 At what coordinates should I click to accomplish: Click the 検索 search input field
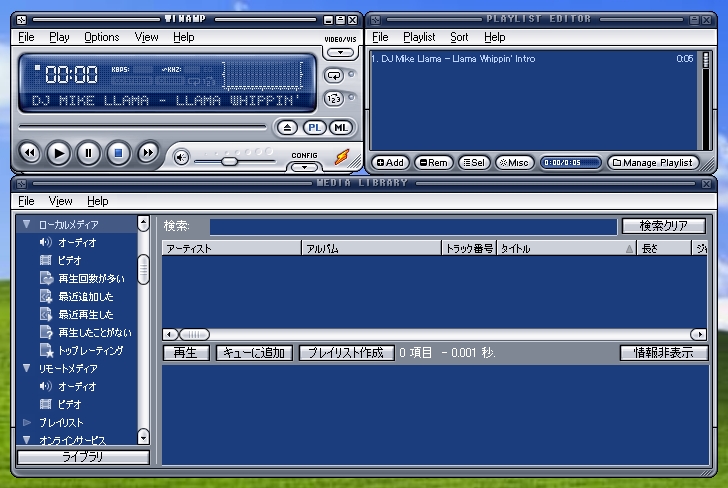click(413, 226)
